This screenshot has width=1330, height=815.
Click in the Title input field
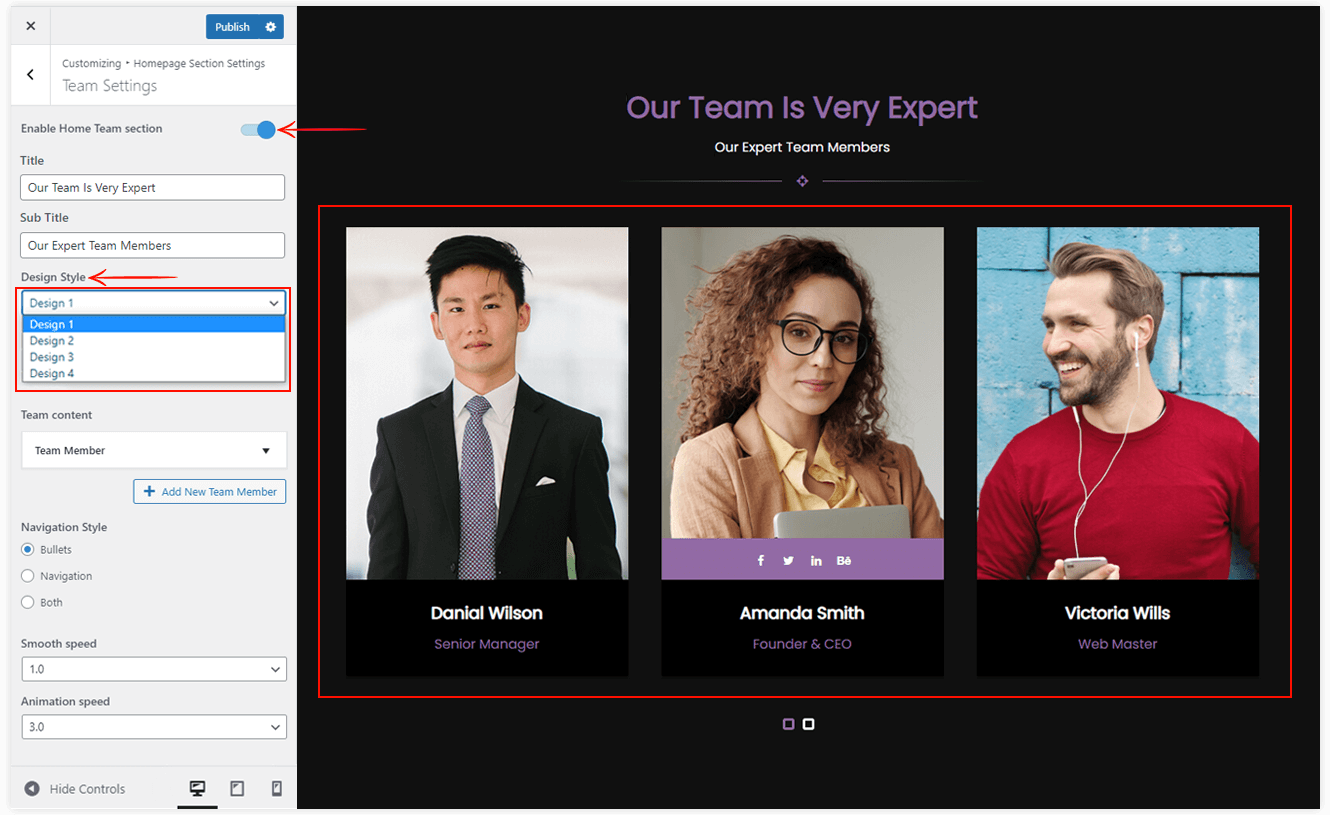(x=152, y=187)
